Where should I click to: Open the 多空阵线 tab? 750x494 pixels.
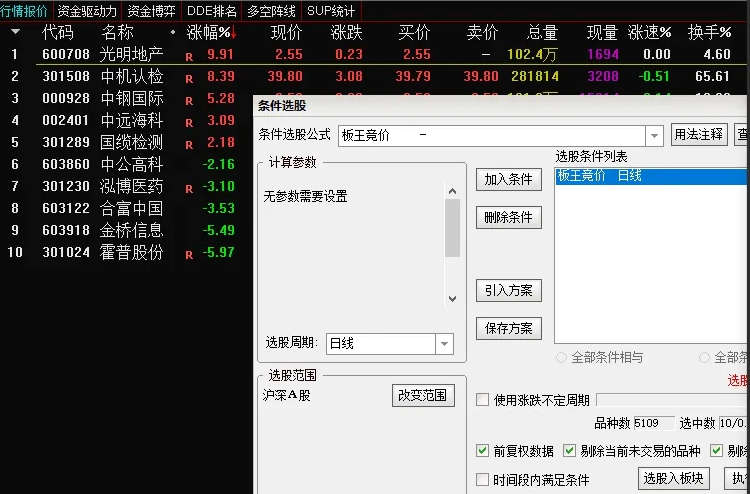[271, 11]
